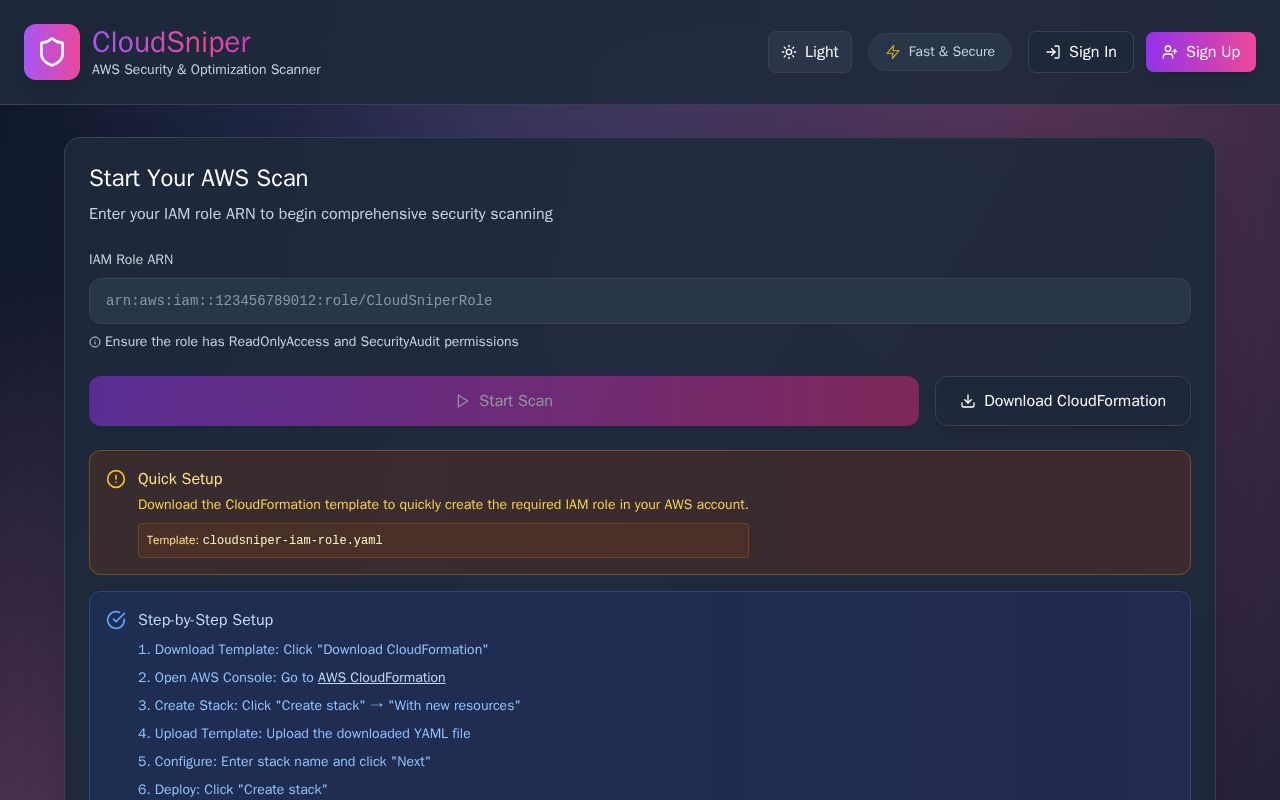
Task: Click the ReadOnlyAccess and SecurityAudit permissions hint
Action: pyautogui.click(x=312, y=342)
